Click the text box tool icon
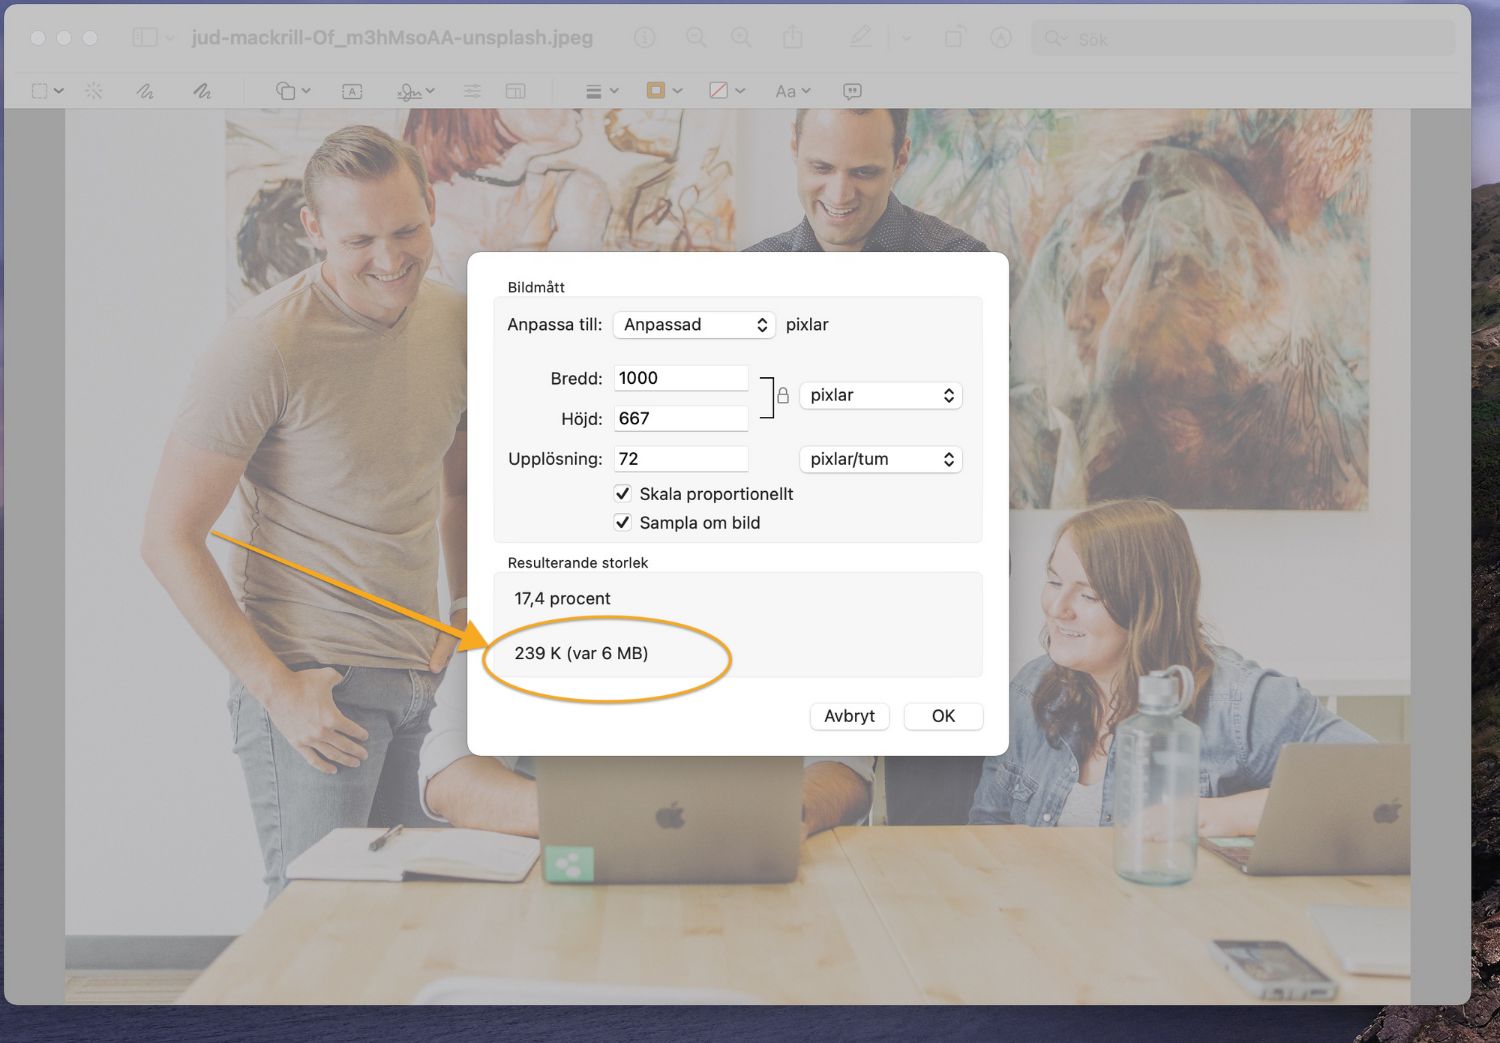1500x1043 pixels. coord(352,91)
